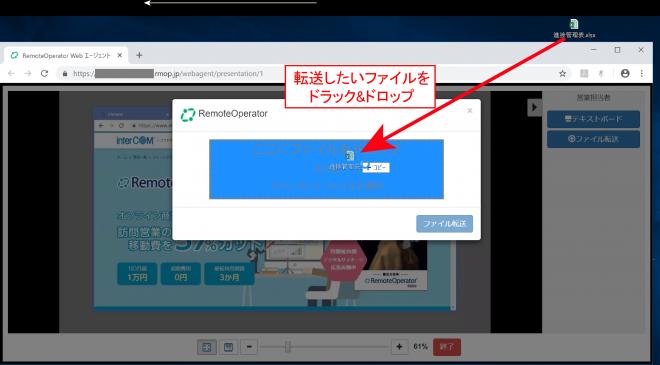The width and height of the screenshot is (660, 365).
Task: Open the 進捗管理表.xlsx desktop file icon
Action: tap(574, 28)
